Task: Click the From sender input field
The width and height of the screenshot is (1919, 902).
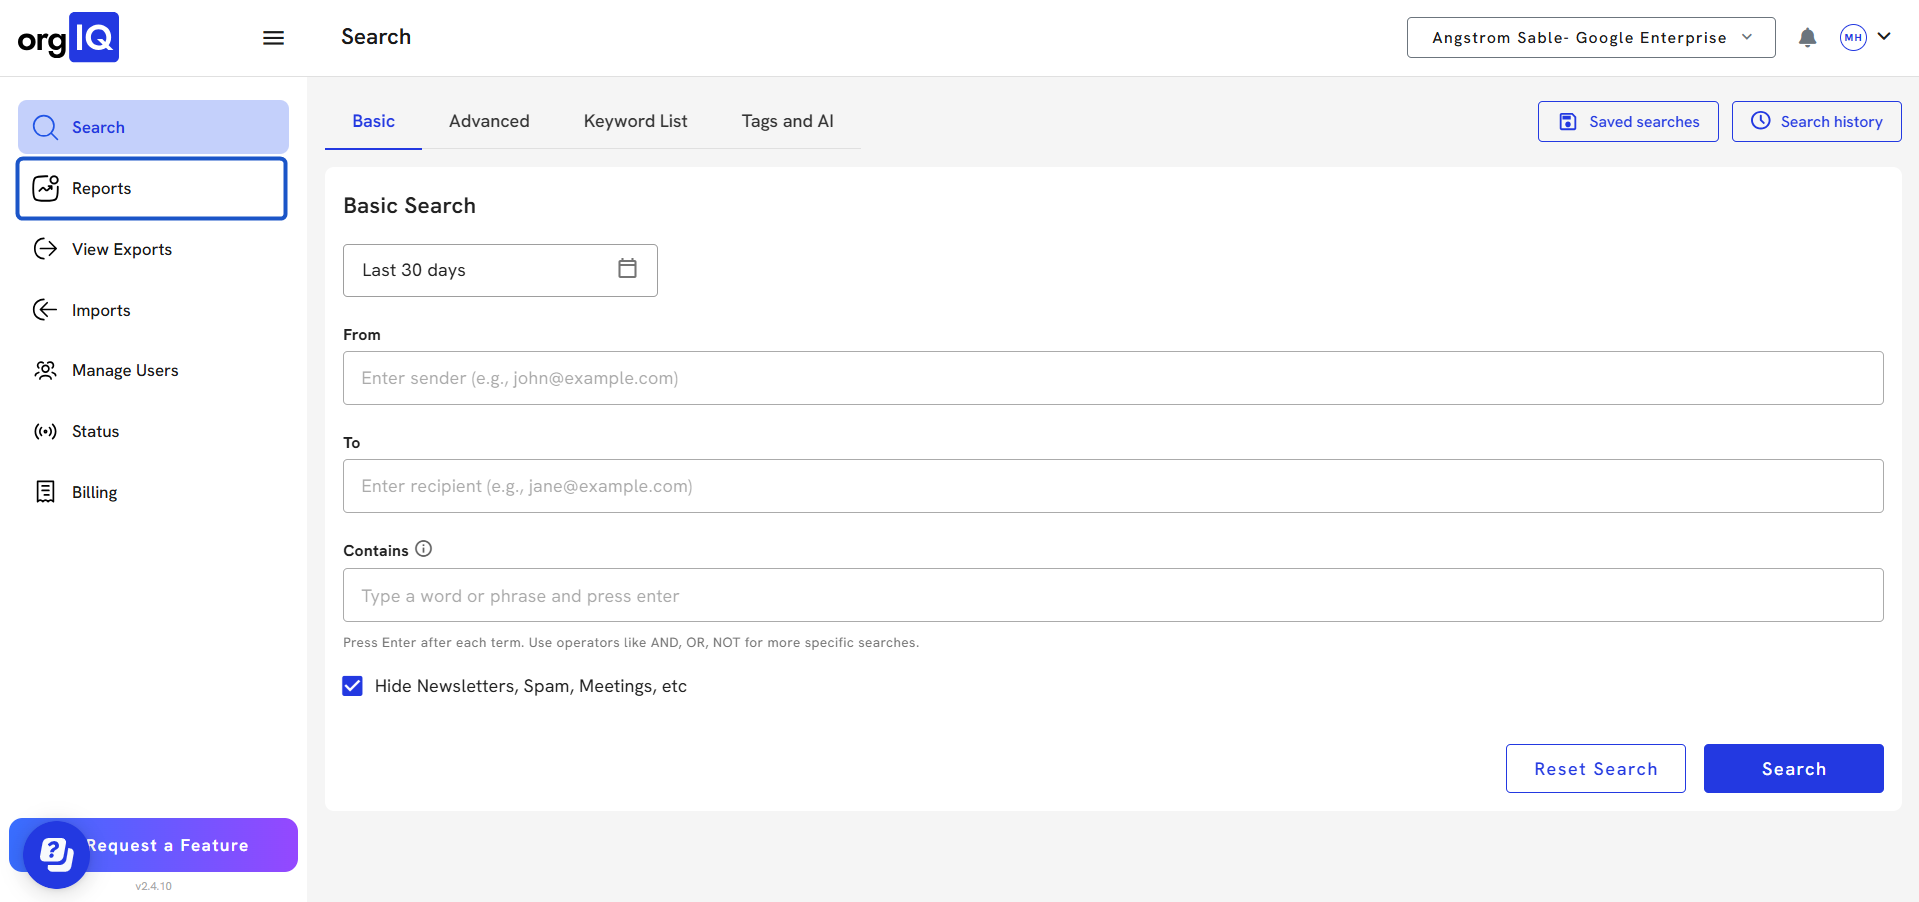Action: coord(1112,378)
